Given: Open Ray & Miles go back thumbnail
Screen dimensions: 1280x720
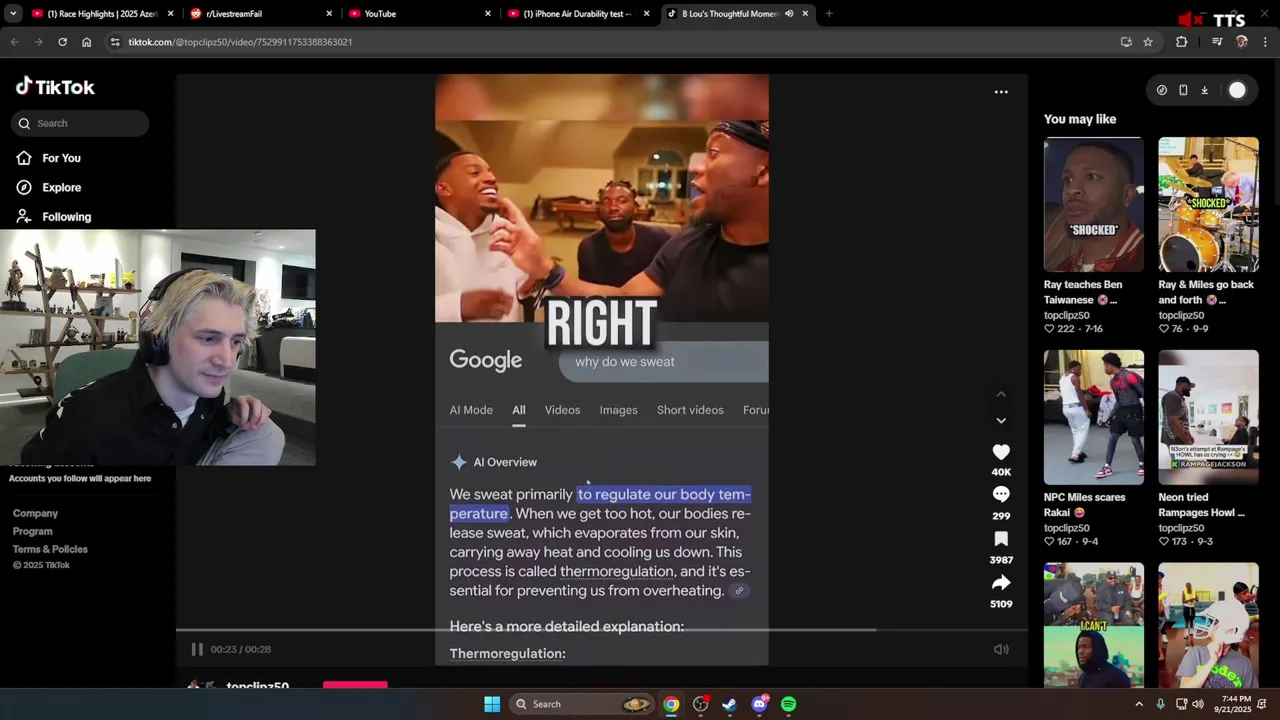Looking at the screenshot, I should 1208,204.
